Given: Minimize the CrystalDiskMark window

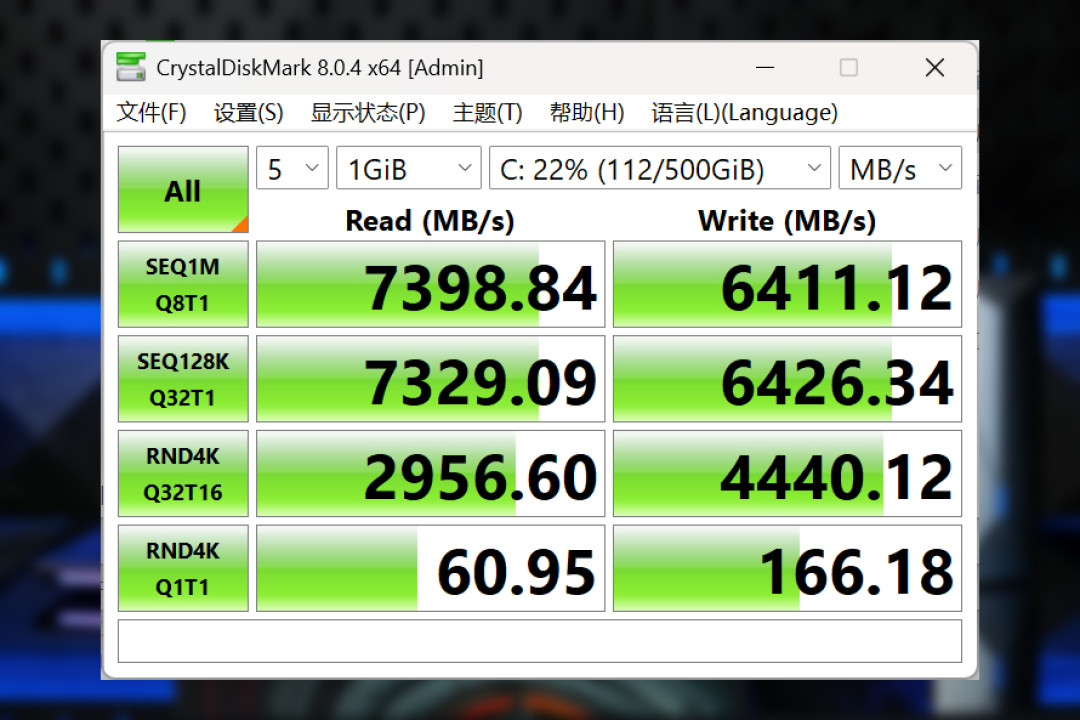Looking at the screenshot, I should pyautogui.click(x=765, y=68).
